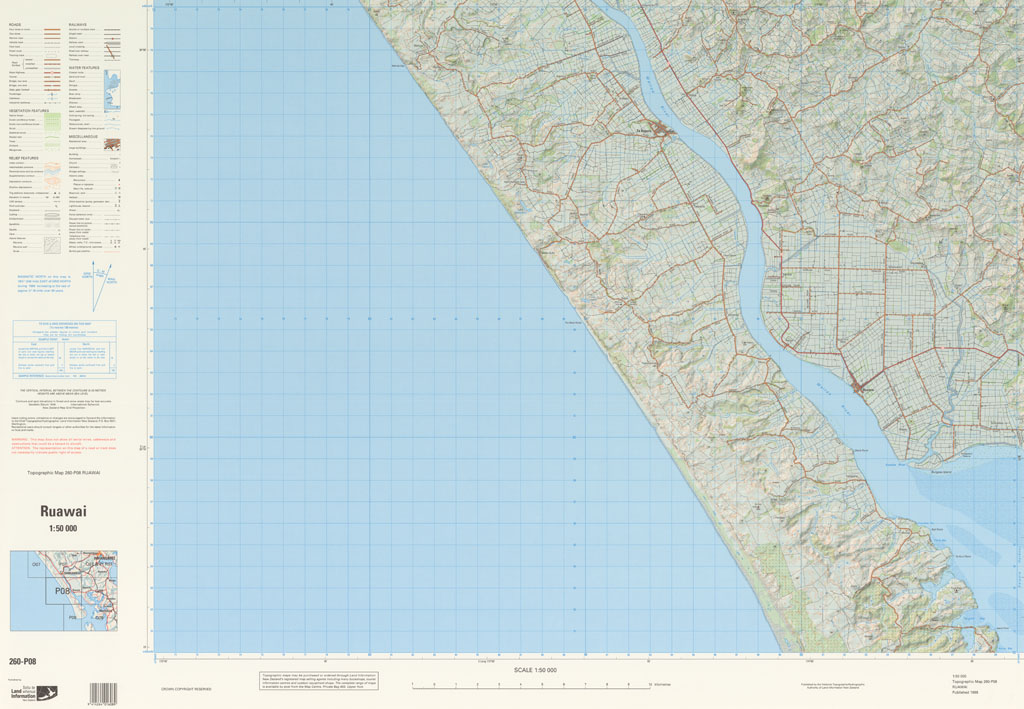Screen dimensions: 1024x709
Task: Click the SCALE 1:50 000 label
Action: 535,670
